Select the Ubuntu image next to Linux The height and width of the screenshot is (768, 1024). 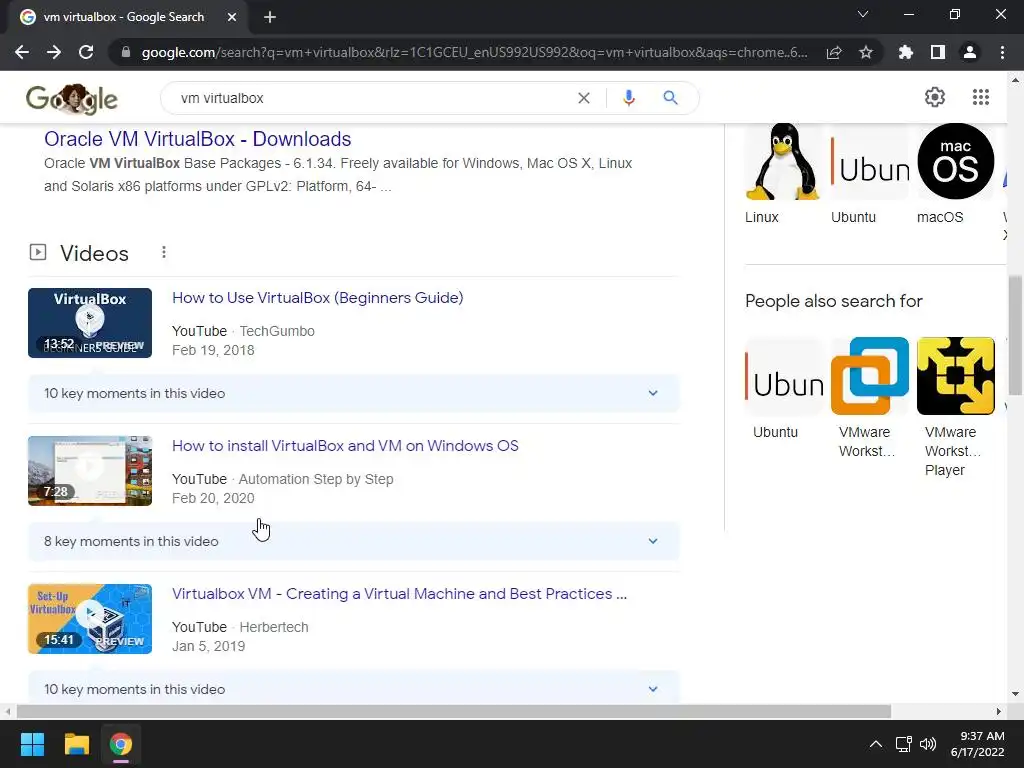click(869, 161)
